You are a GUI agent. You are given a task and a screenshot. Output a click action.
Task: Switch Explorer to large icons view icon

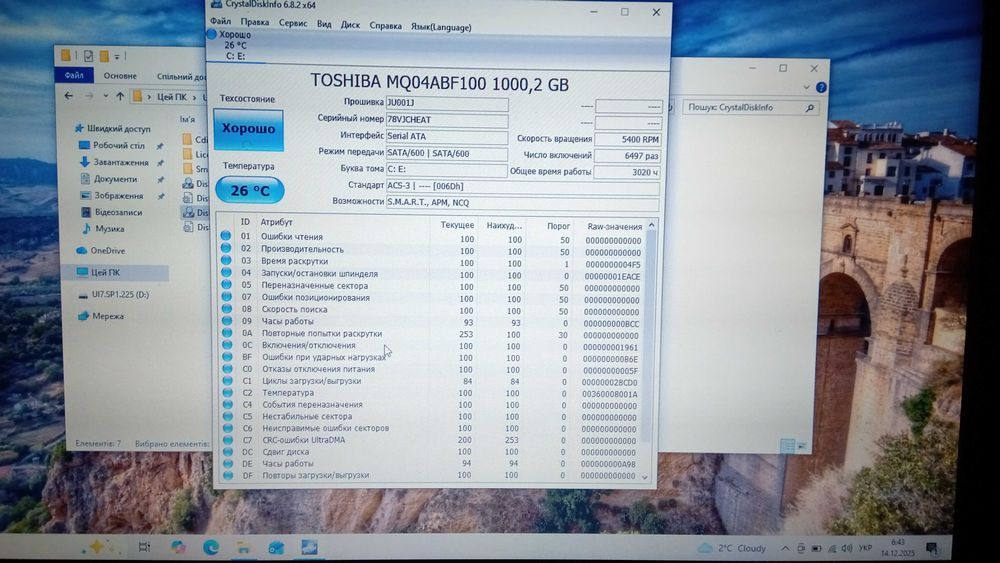[802, 446]
